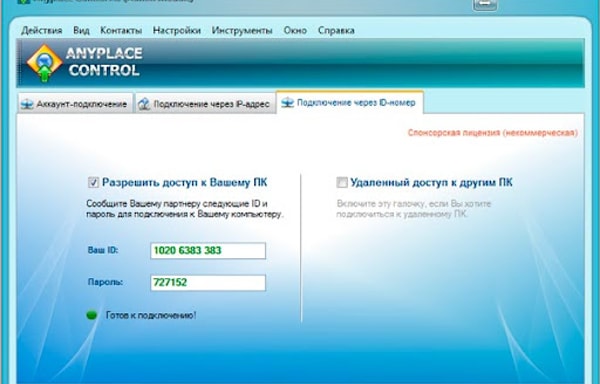Switch to Подключение через IP-адрес tab
The width and height of the screenshot is (600, 384).
205,103
